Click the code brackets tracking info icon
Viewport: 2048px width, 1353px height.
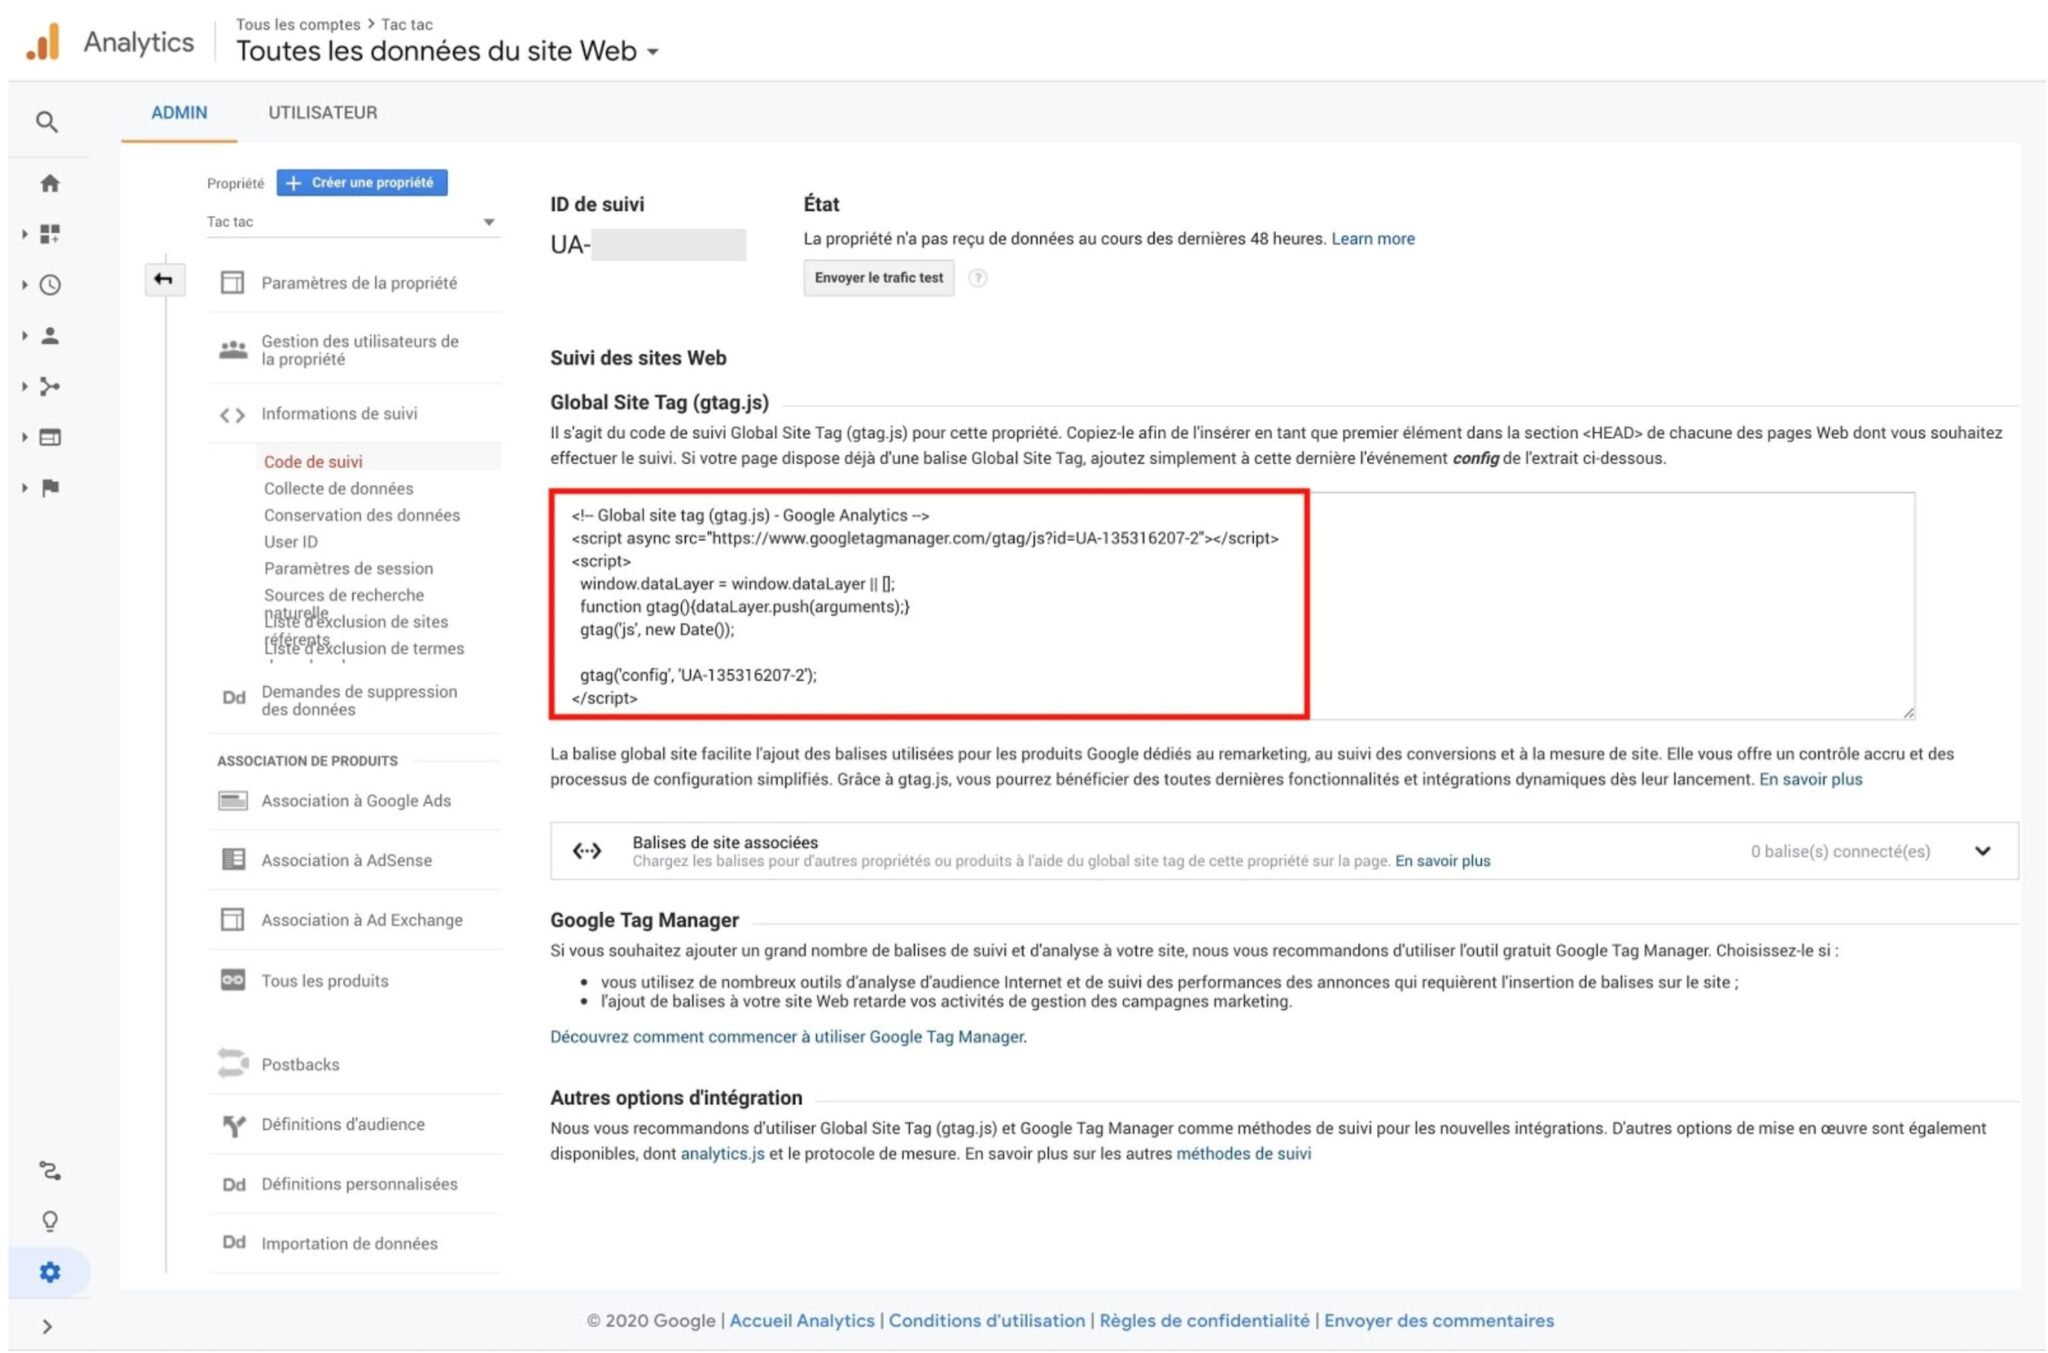(x=232, y=414)
